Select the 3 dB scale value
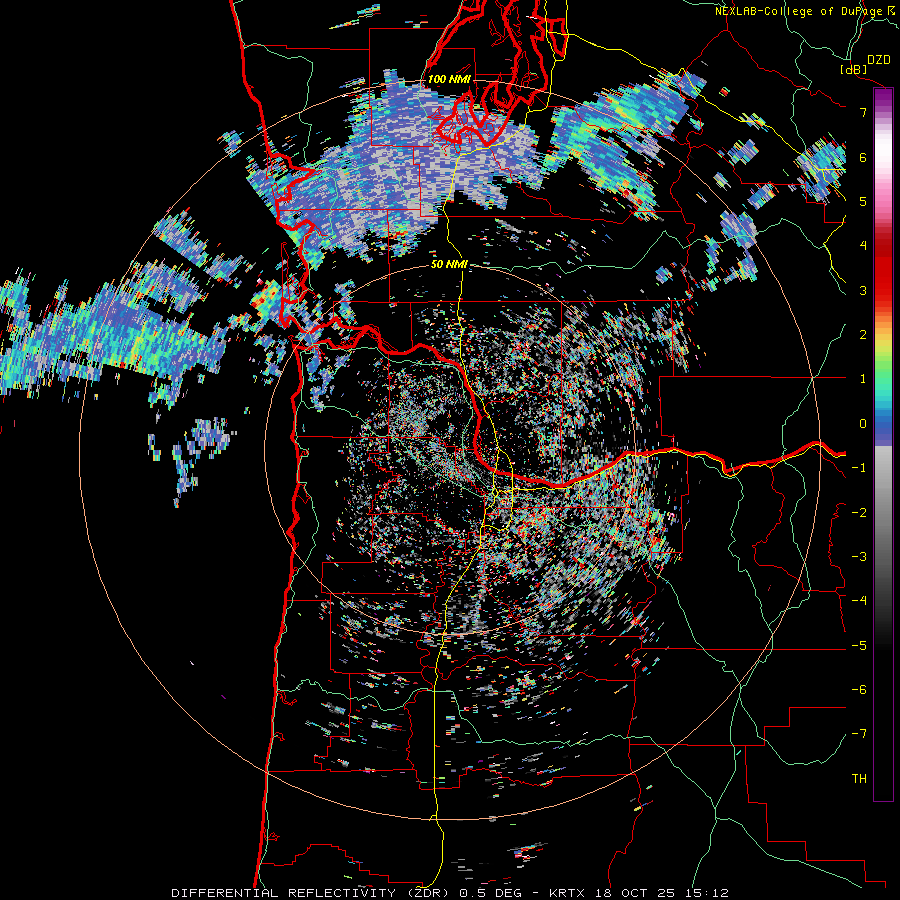Image resolution: width=900 pixels, height=900 pixels. (863, 290)
